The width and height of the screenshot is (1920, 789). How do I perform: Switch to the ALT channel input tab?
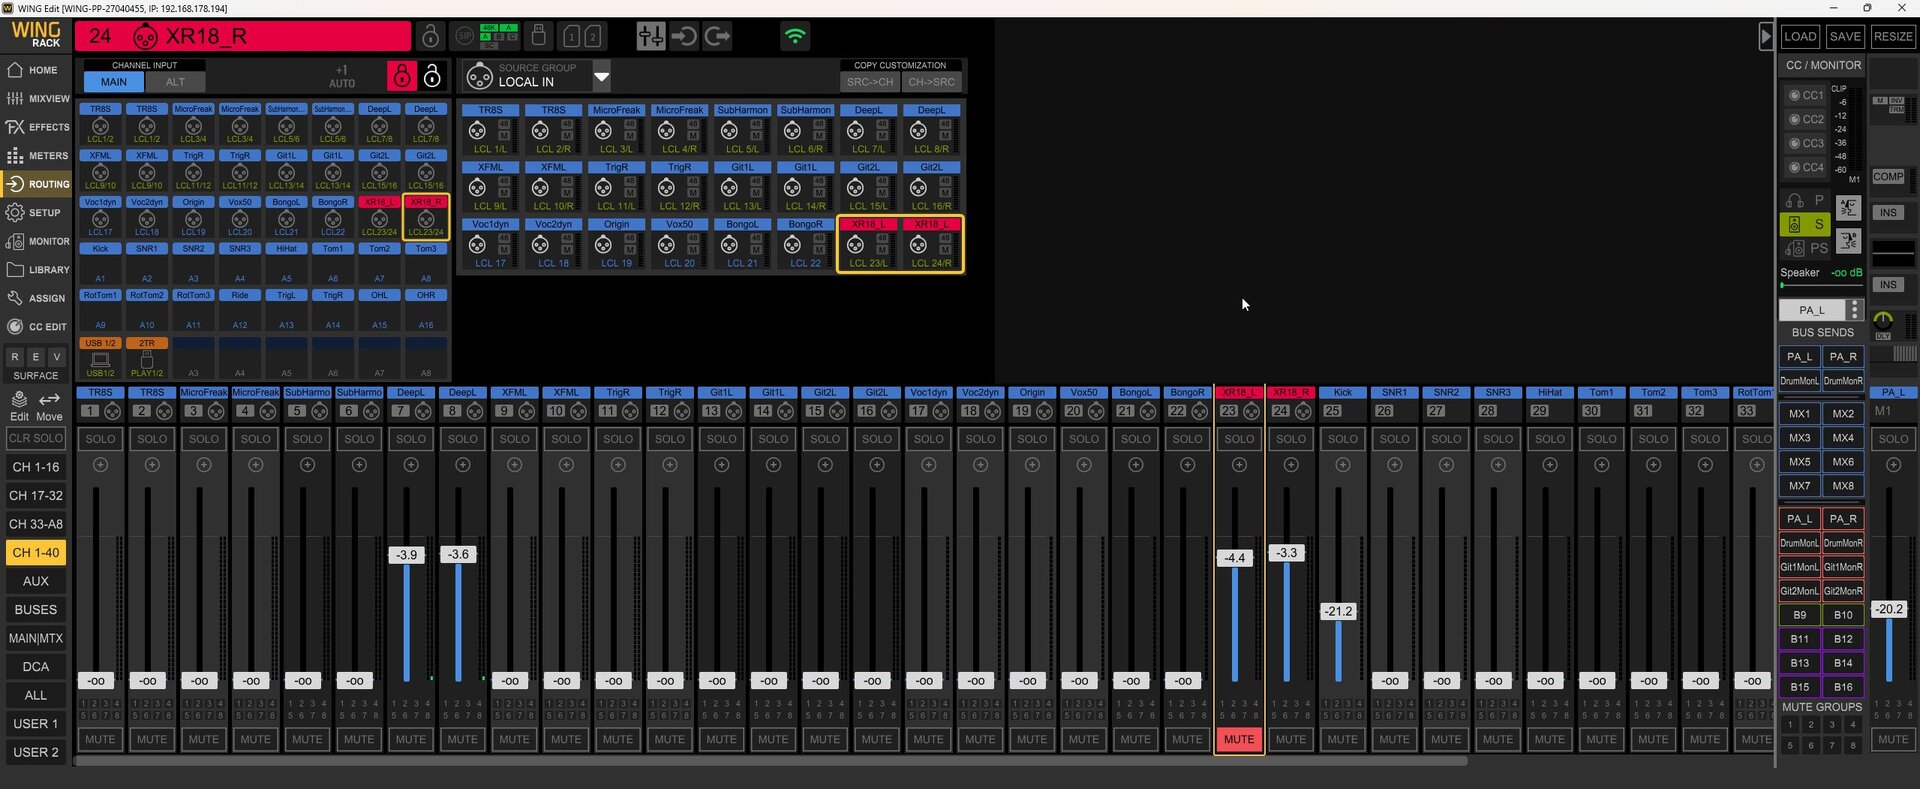pos(175,82)
